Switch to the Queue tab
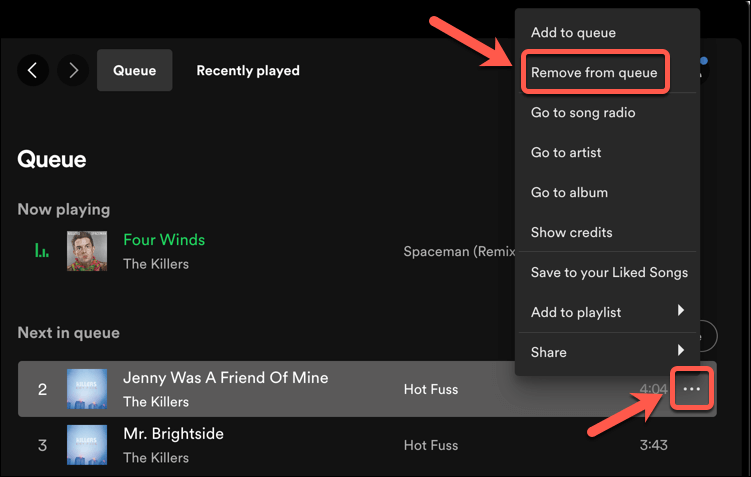 click(x=134, y=70)
